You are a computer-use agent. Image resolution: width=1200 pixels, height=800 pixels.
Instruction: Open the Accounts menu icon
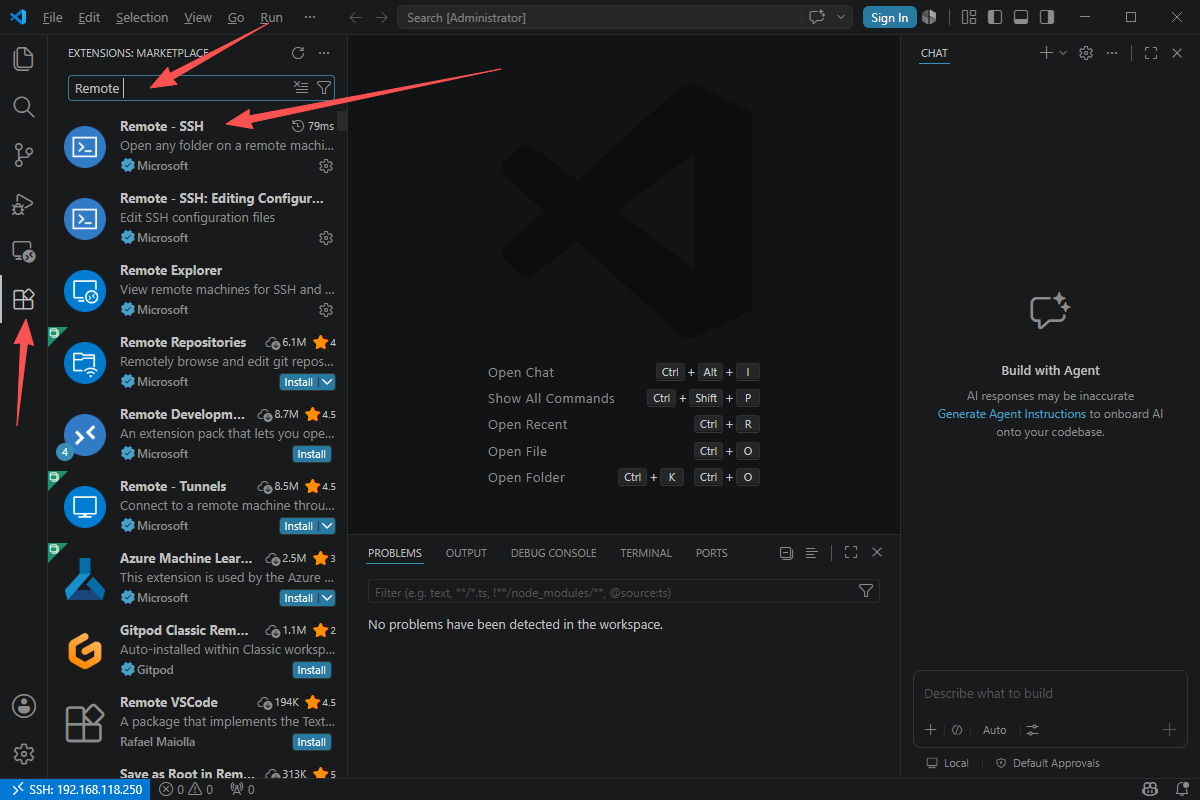pos(23,706)
